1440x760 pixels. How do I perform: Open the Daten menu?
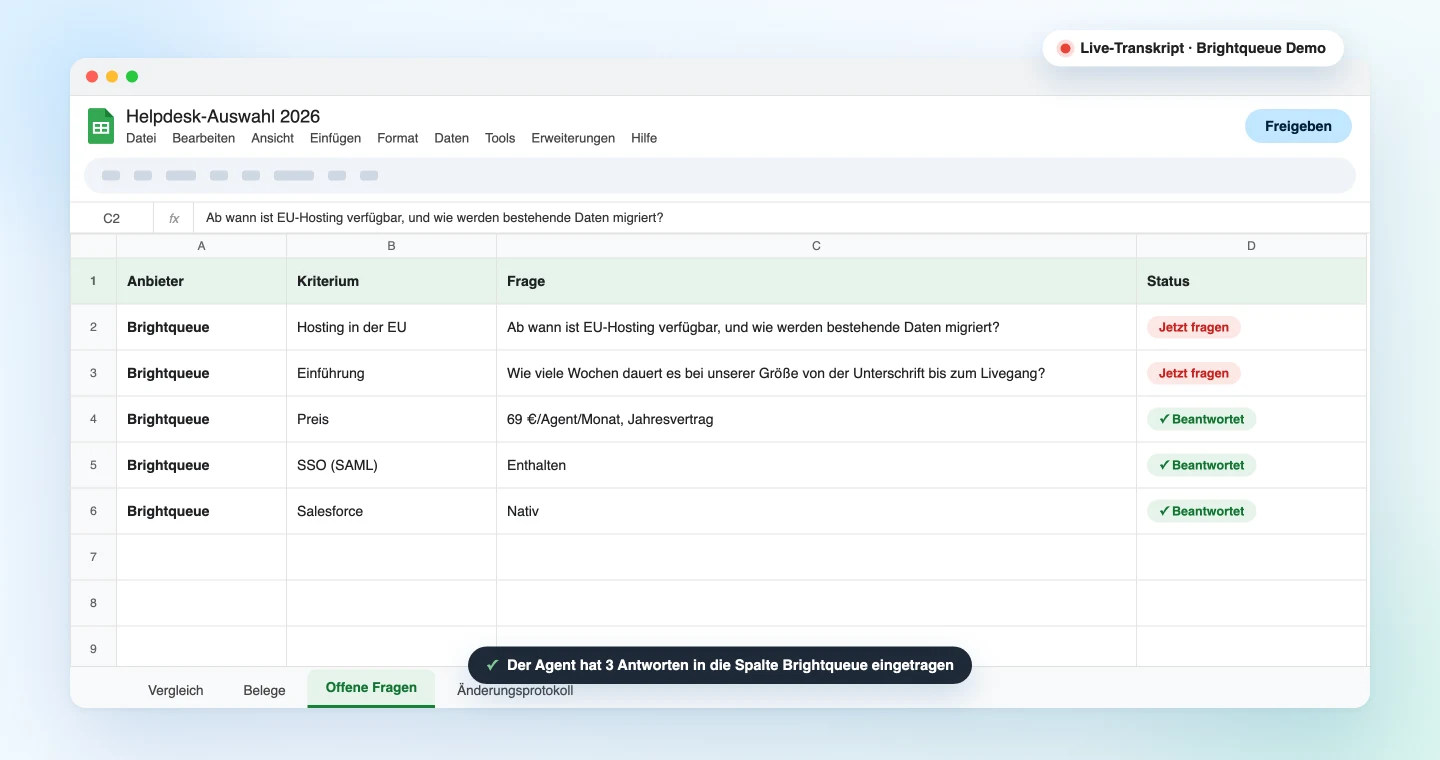[x=452, y=138]
